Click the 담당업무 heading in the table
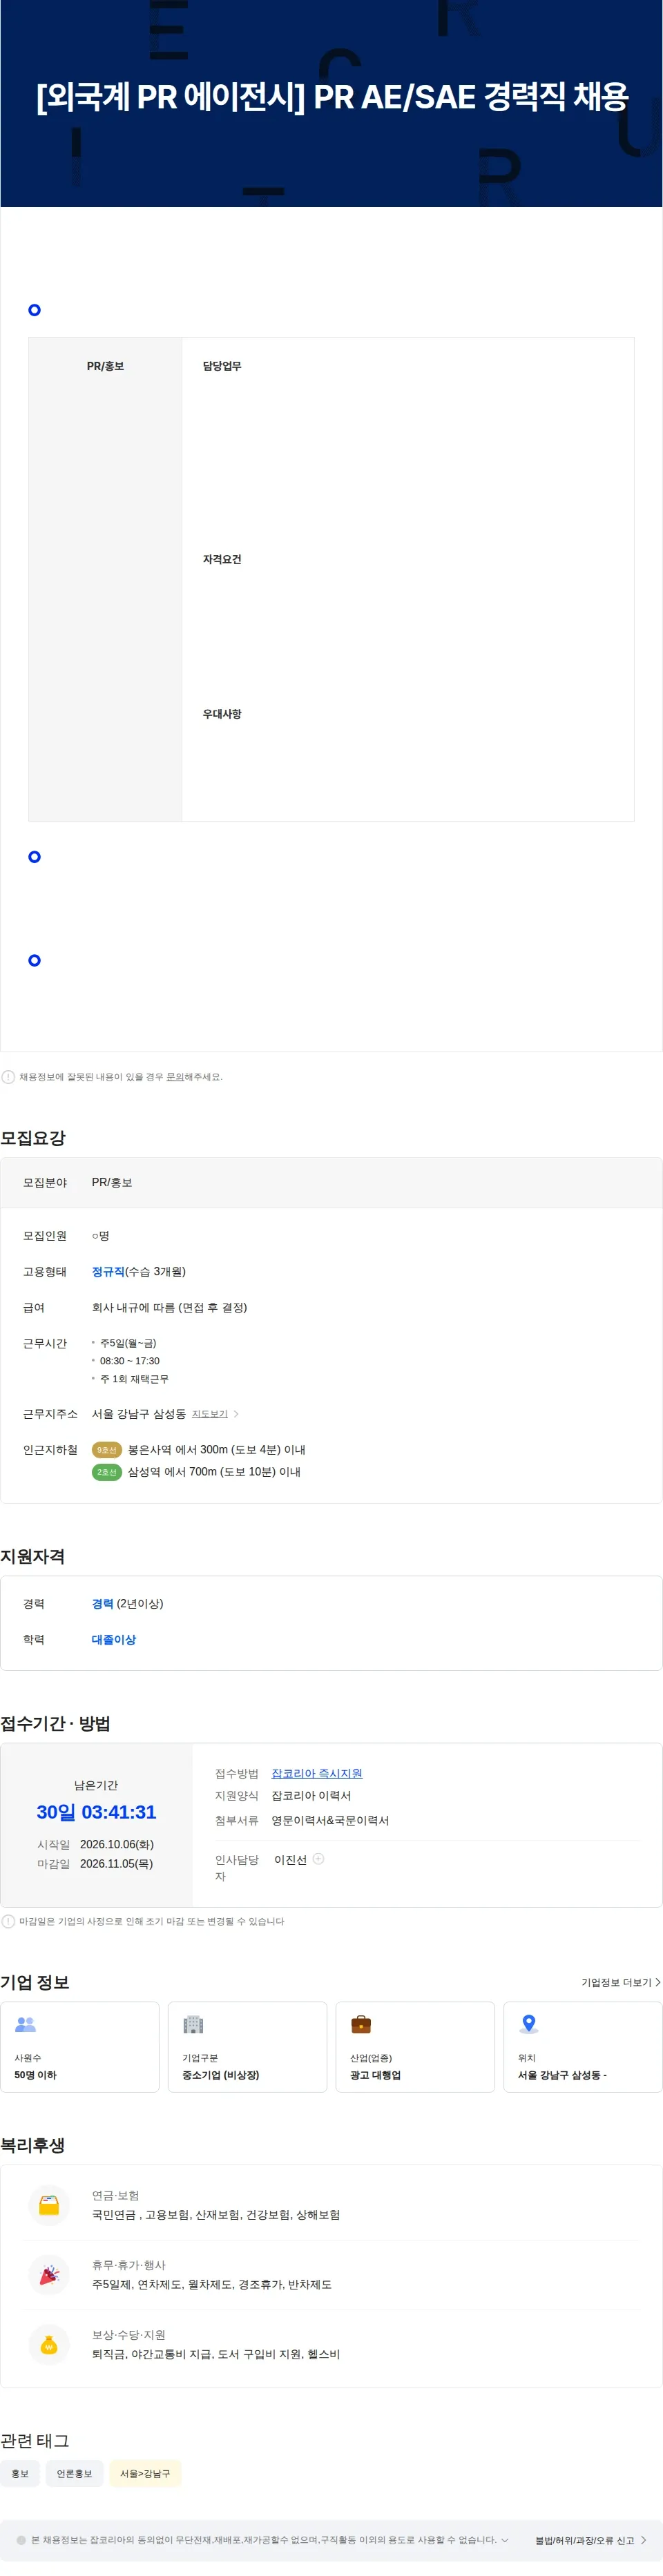Screen dimensions: 663x2576 222,366
